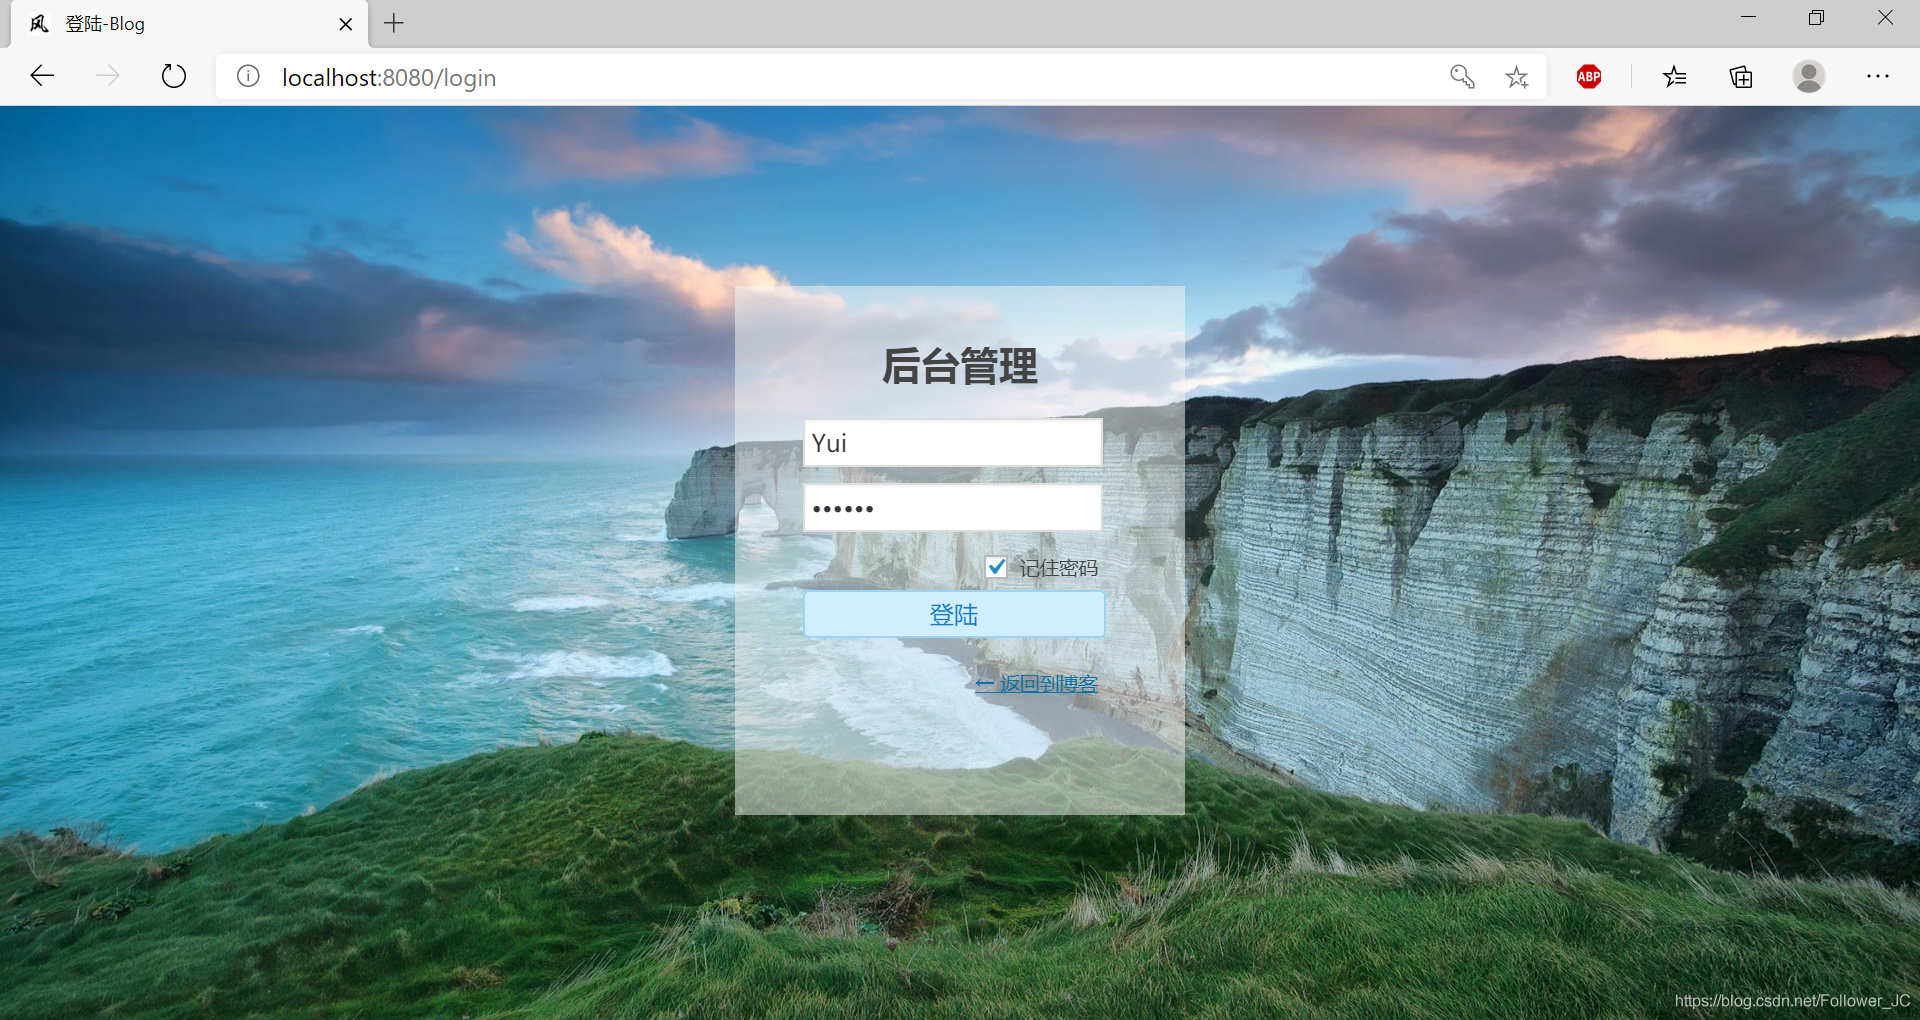Open the saved password key icon
Image resolution: width=1920 pixels, height=1020 pixels.
[x=1462, y=77]
